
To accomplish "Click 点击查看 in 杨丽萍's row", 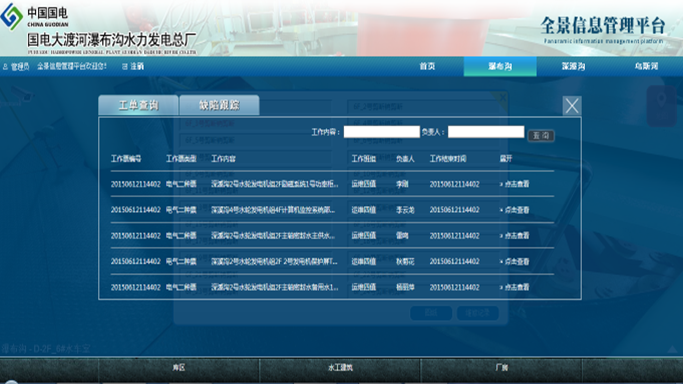I will click(514, 287).
